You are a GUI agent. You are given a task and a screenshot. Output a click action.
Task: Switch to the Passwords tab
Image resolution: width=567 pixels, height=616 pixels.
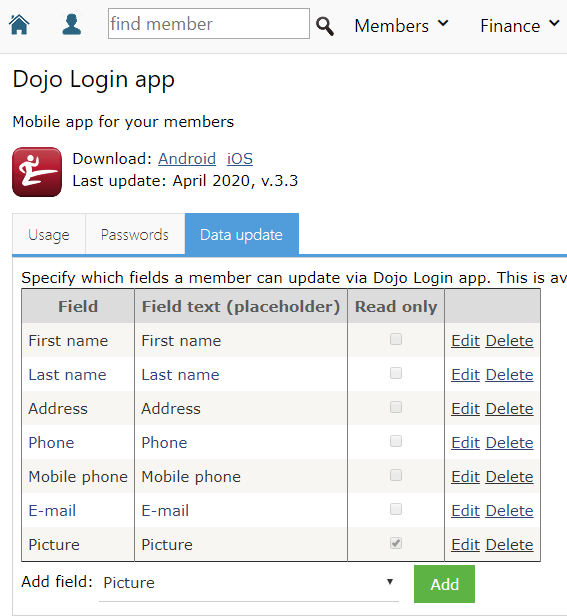135,235
